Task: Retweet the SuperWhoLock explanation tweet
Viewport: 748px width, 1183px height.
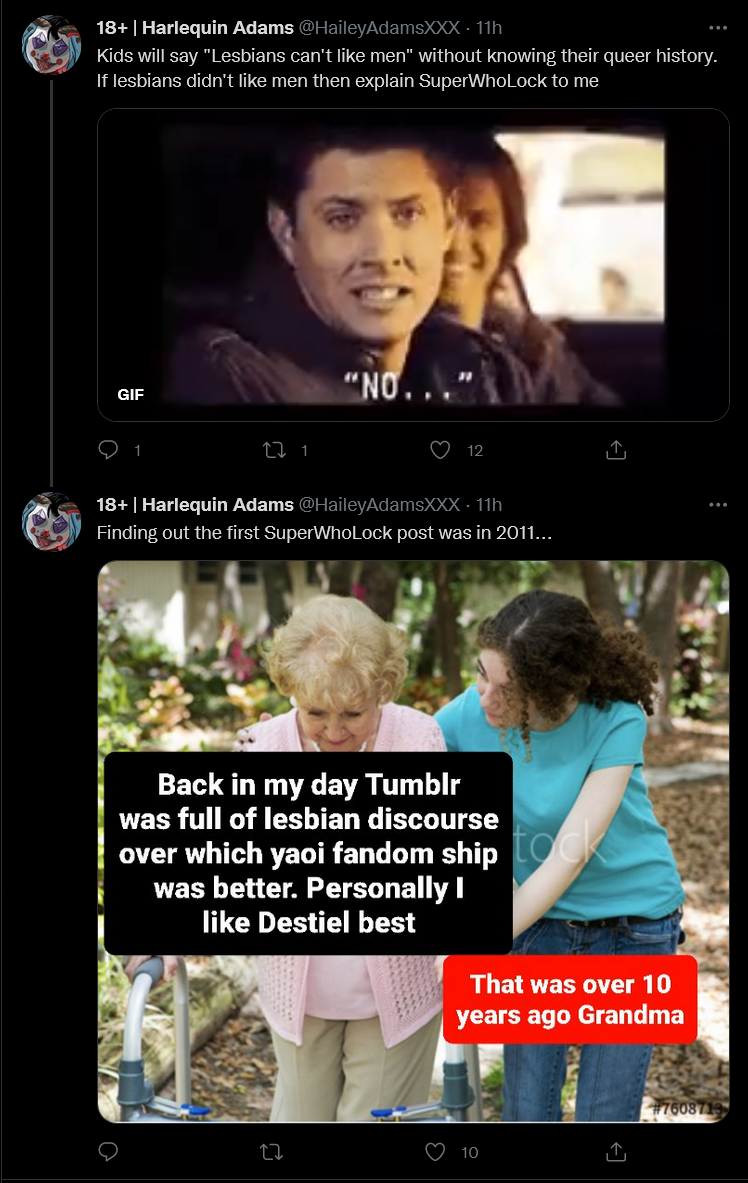Action: click(274, 450)
